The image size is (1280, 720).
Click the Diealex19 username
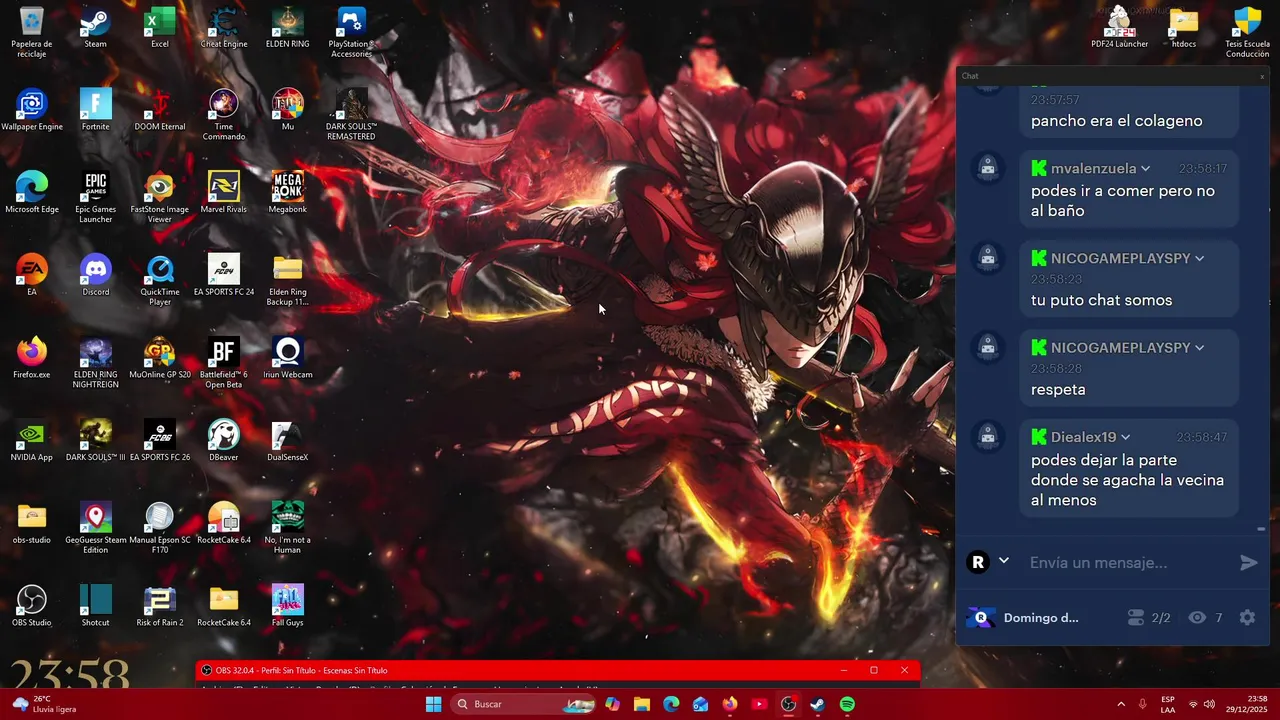click(1083, 438)
